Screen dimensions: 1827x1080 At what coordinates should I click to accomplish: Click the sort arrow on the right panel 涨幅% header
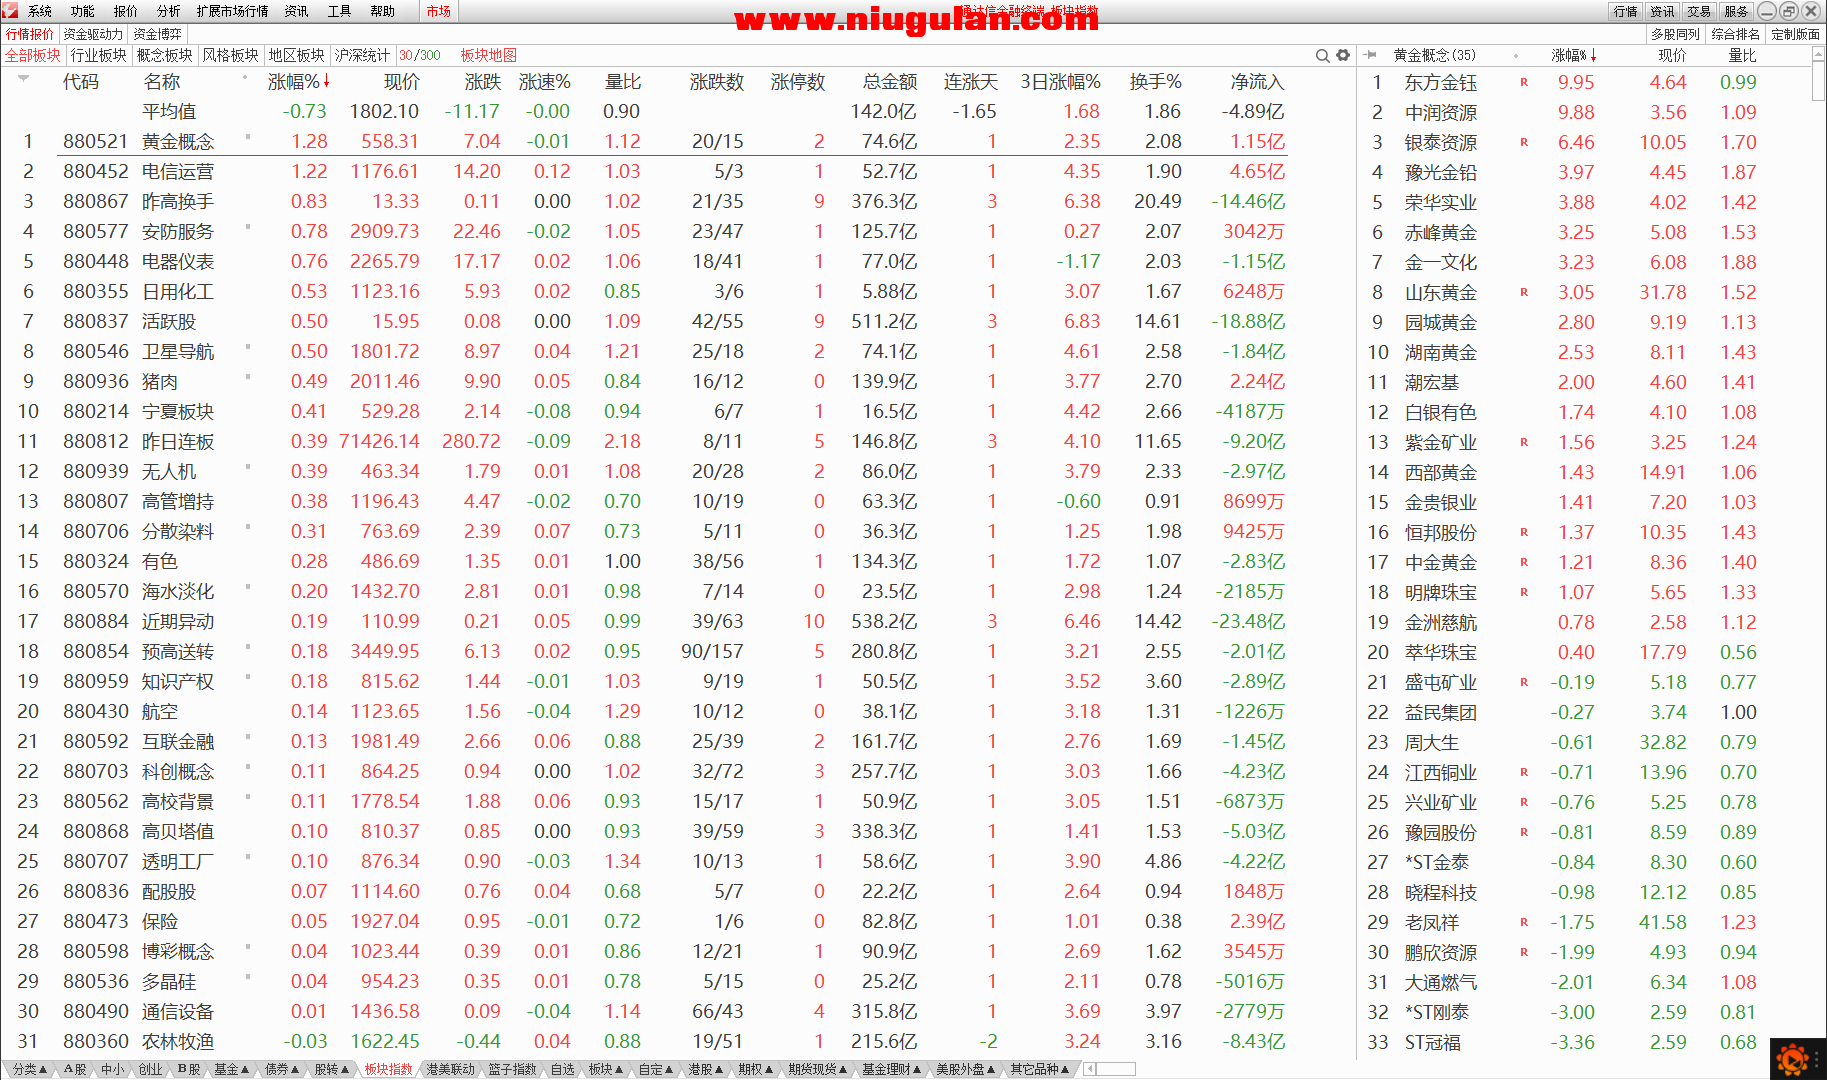coord(1593,55)
